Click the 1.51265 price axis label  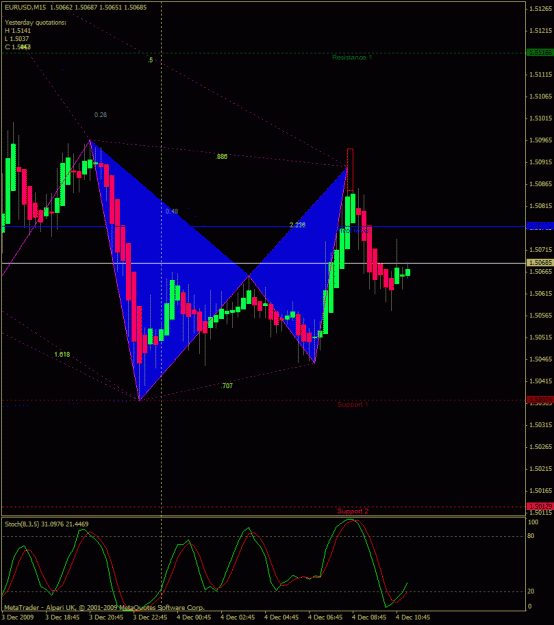[541, 9]
